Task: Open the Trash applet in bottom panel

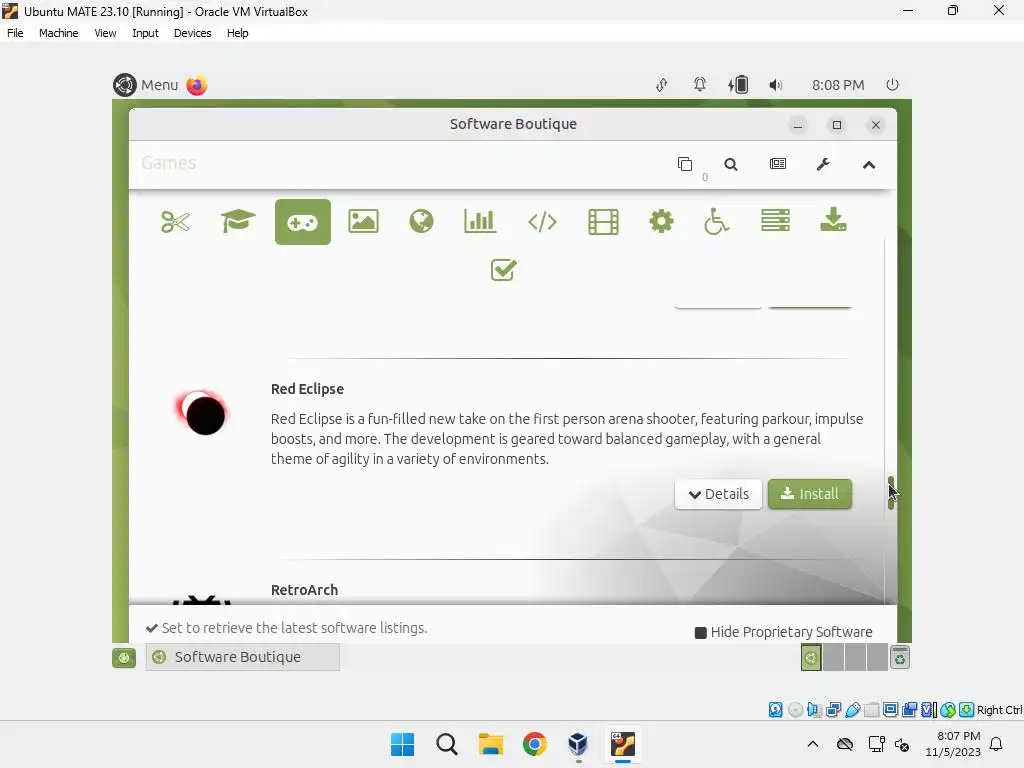Action: click(900, 658)
